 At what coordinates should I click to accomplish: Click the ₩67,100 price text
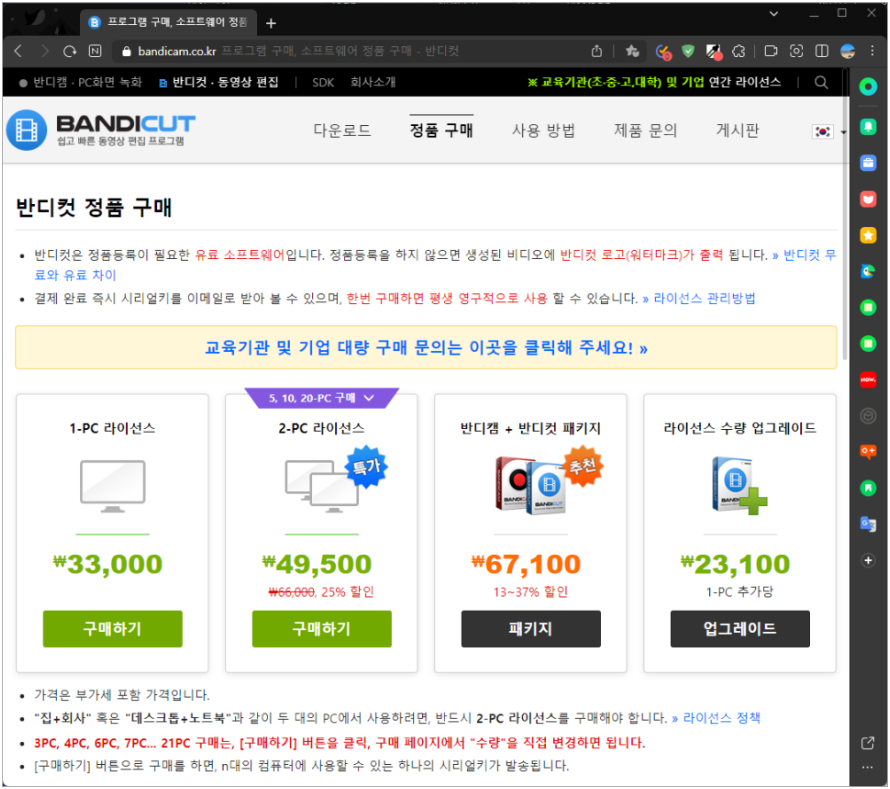pos(526,564)
